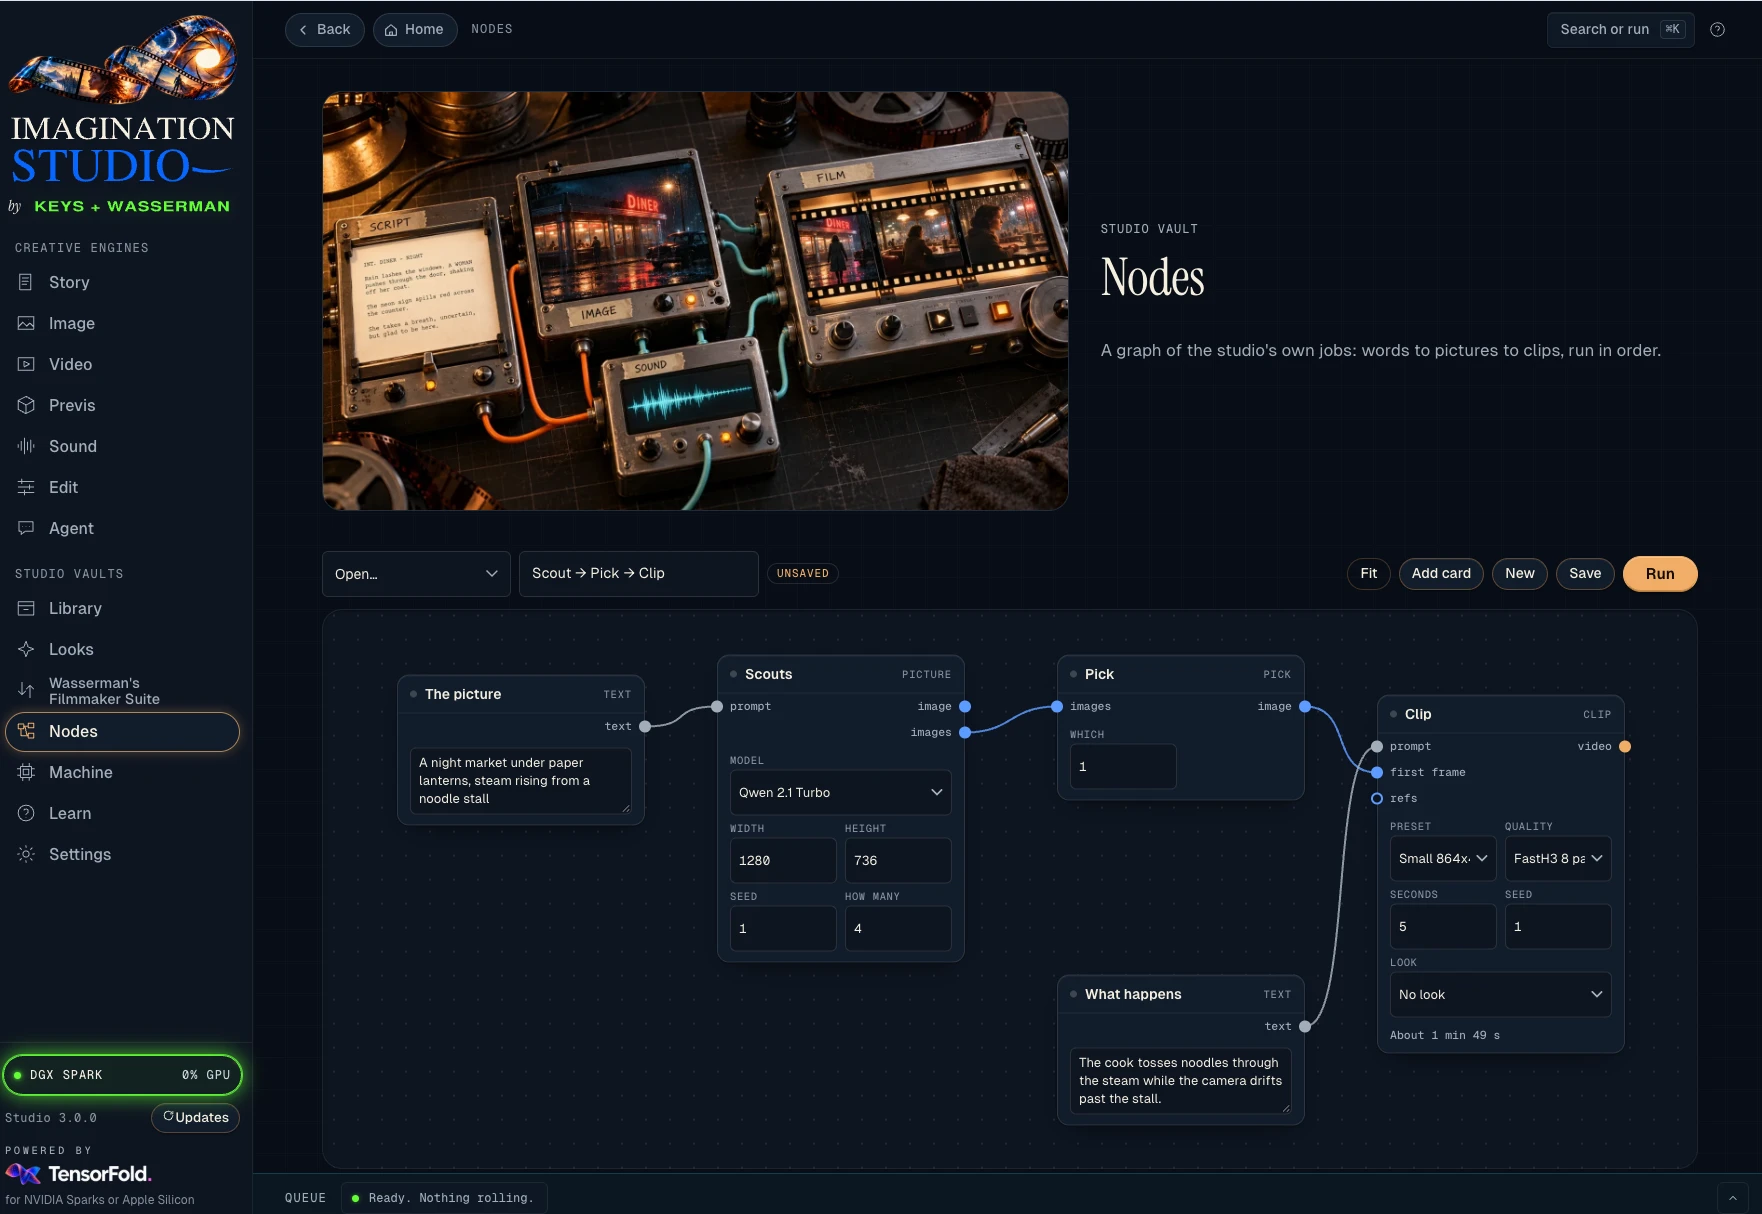The image size is (1762, 1214).
Task: Open the Learn help icon
Action: click(26, 813)
